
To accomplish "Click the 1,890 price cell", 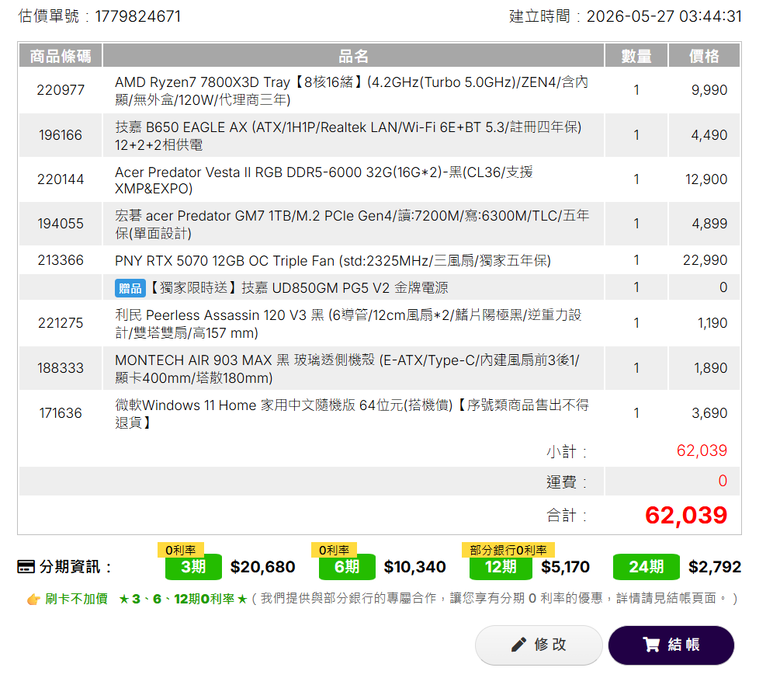I will tap(711, 368).
